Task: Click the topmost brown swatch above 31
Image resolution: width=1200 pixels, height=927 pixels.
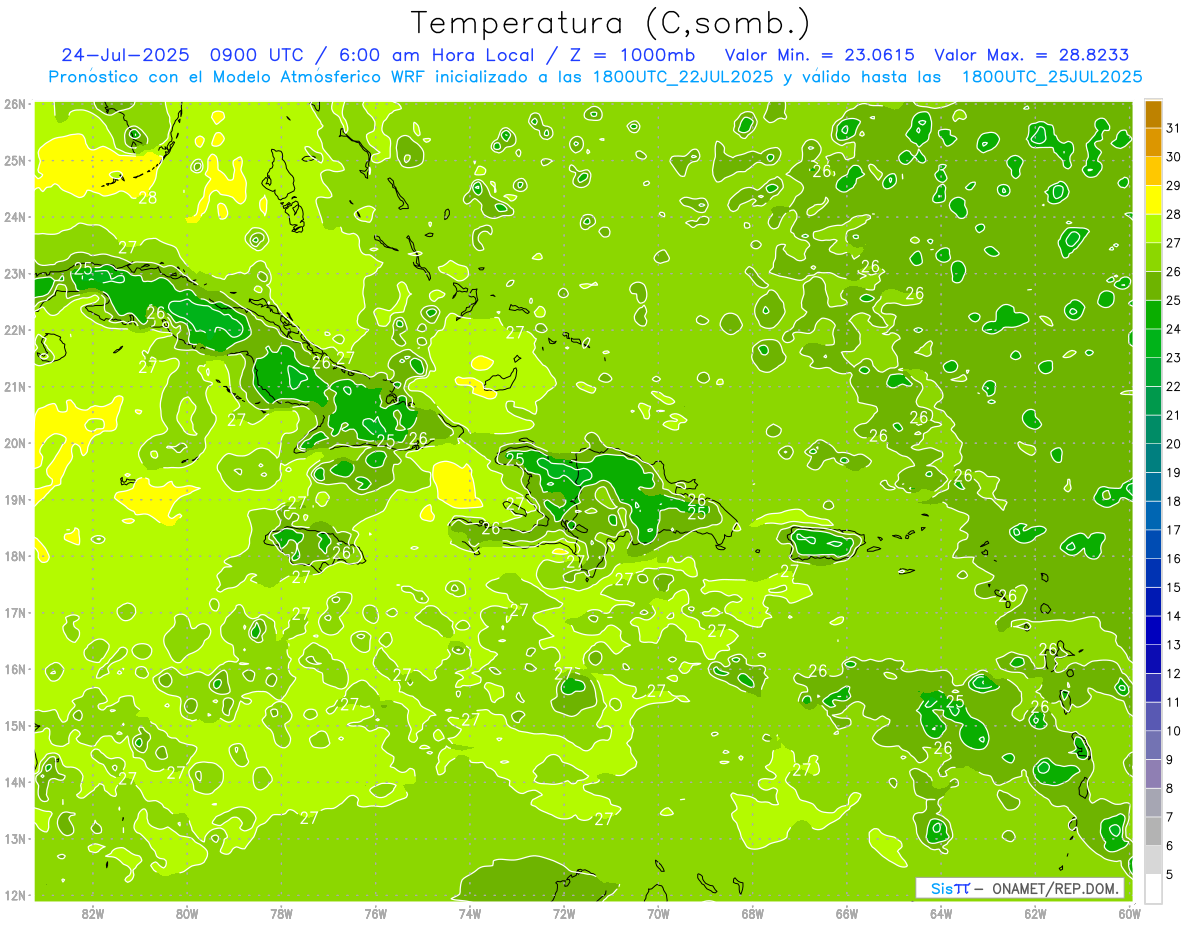Action: 1153,114
